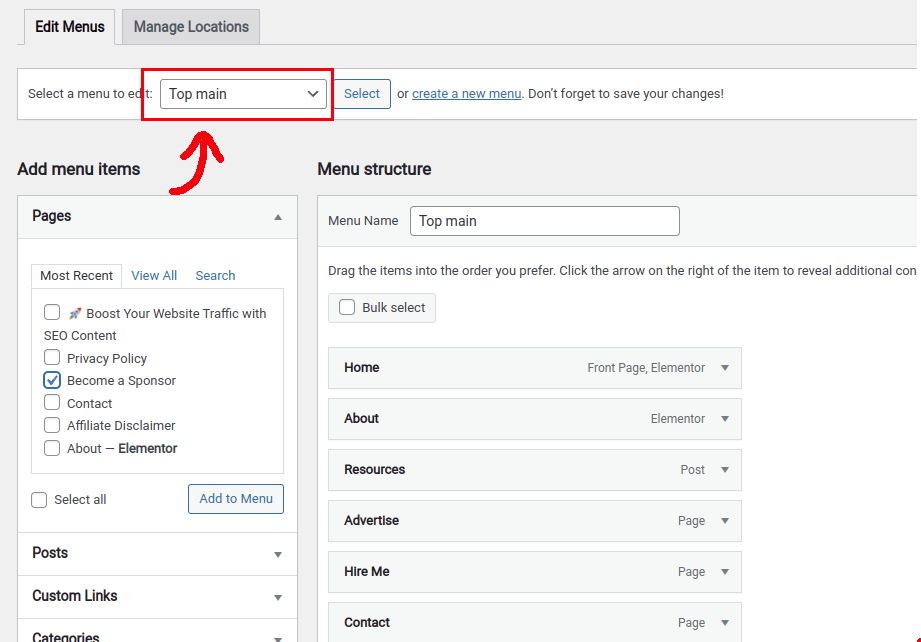Open the View All pages tab

(154, 275)
